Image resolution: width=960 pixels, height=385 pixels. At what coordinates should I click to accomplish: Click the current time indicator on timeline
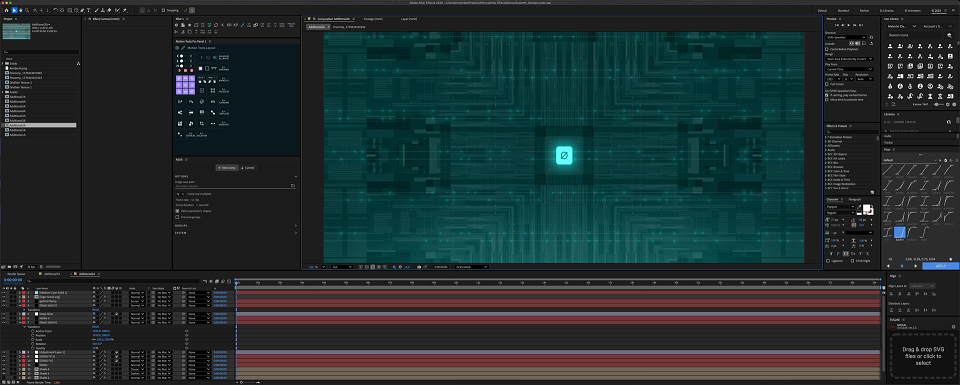point(237,282)
